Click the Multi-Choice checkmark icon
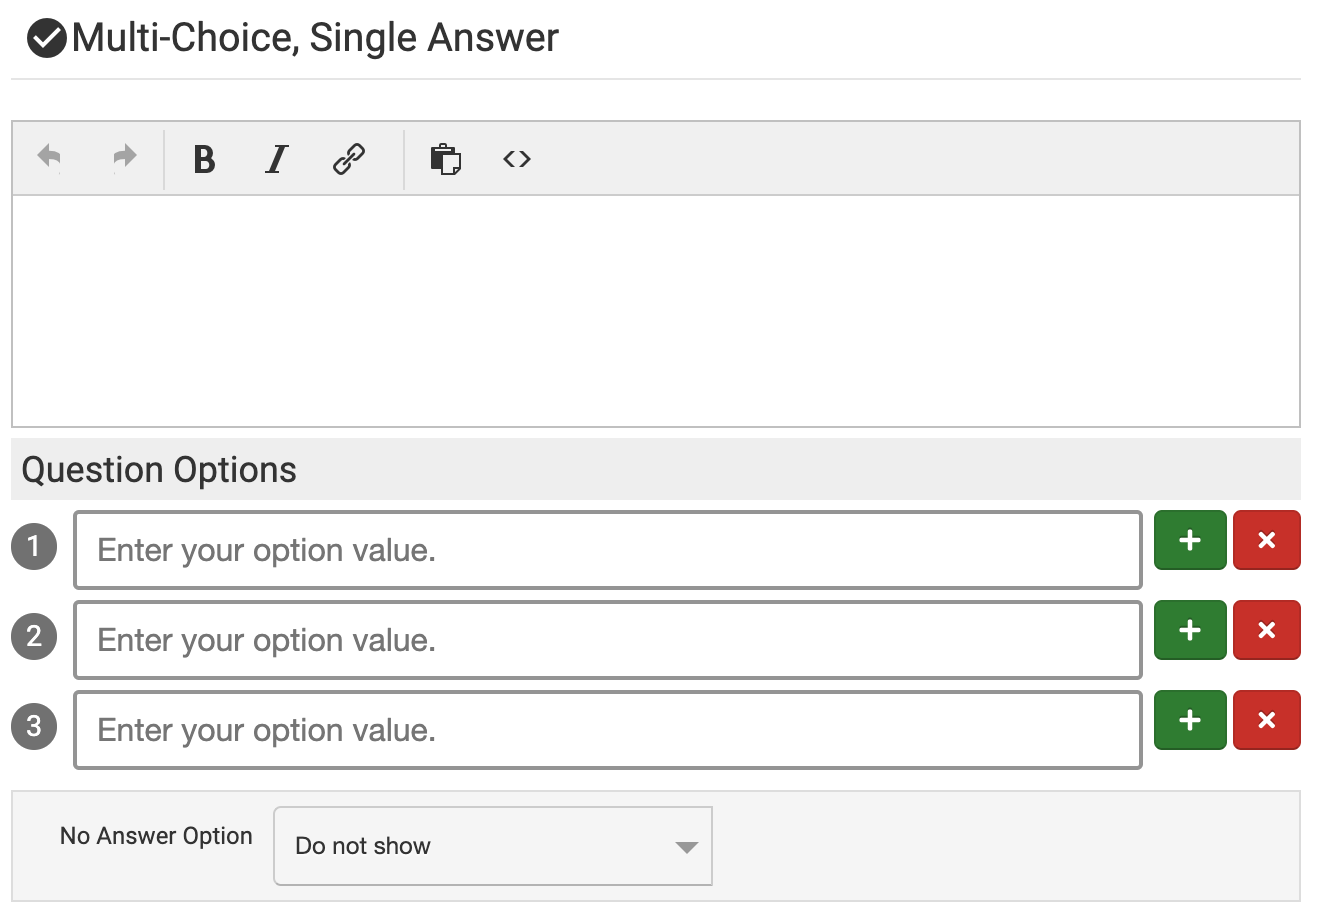Screen dimensions: 1320x924 [46, 39]
